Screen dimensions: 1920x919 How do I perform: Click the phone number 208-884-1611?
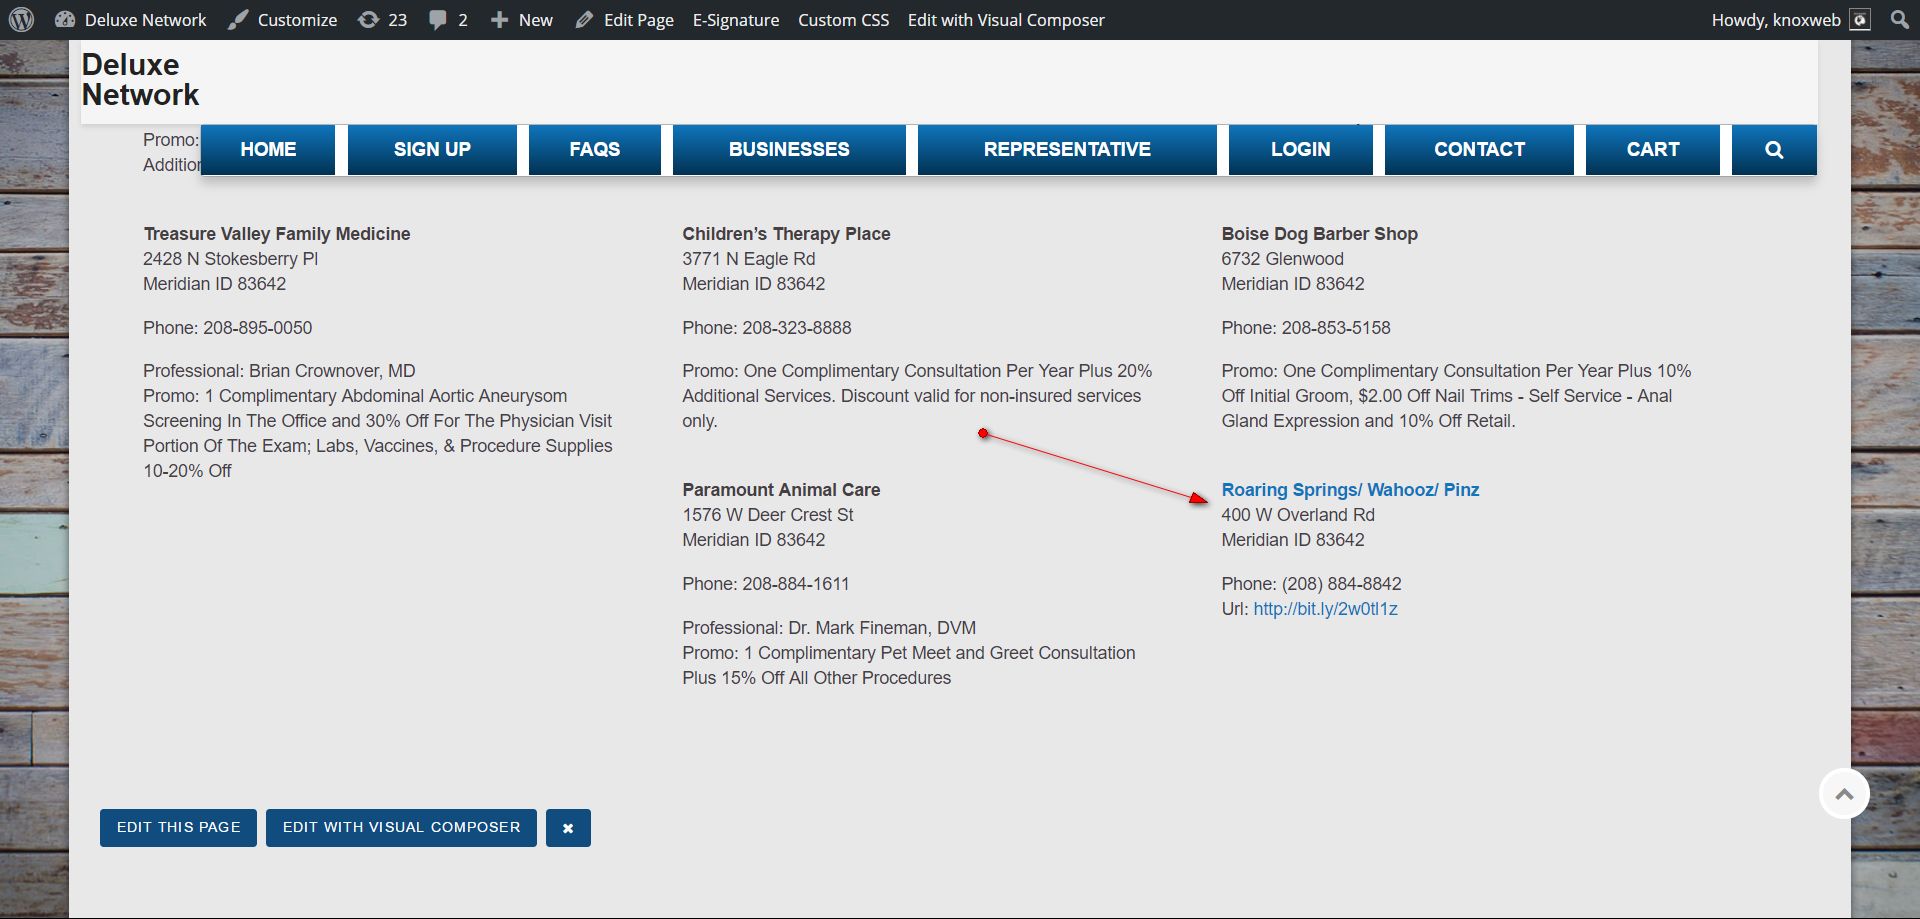[x=796, y=584]
